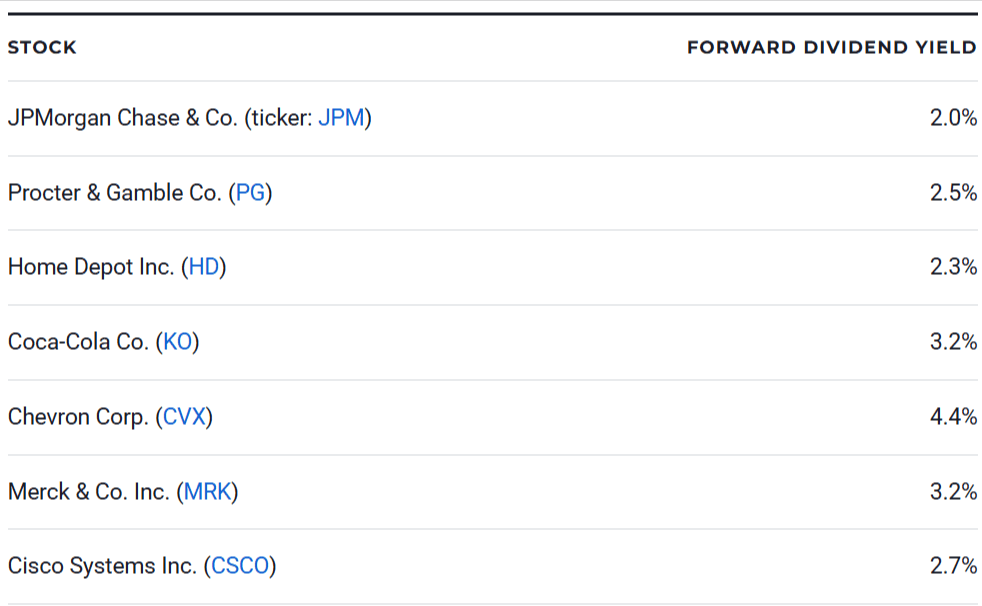Click the FORWARD DIVIDEND YIELD header
This screenshot has width=982, height=606.
click(x=831, y=48)
